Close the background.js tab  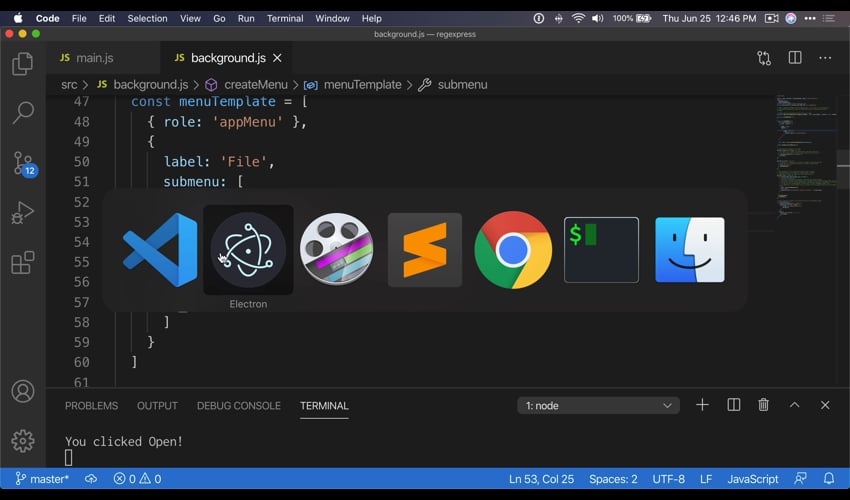click(277, 58)
